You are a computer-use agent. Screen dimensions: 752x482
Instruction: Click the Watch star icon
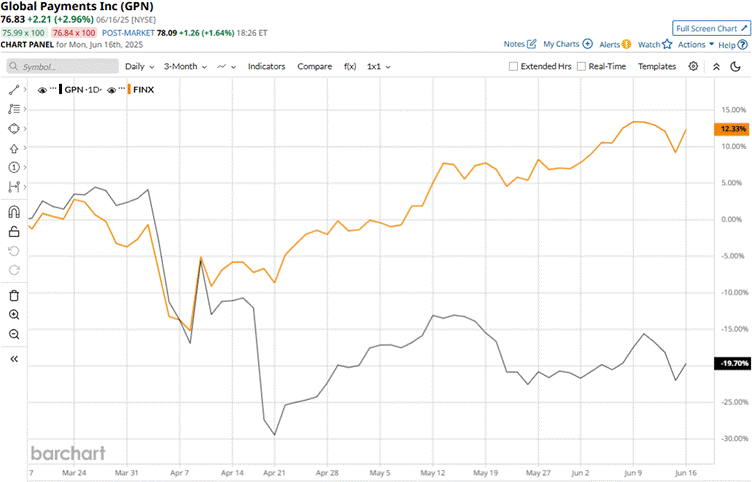pos(667,44)
